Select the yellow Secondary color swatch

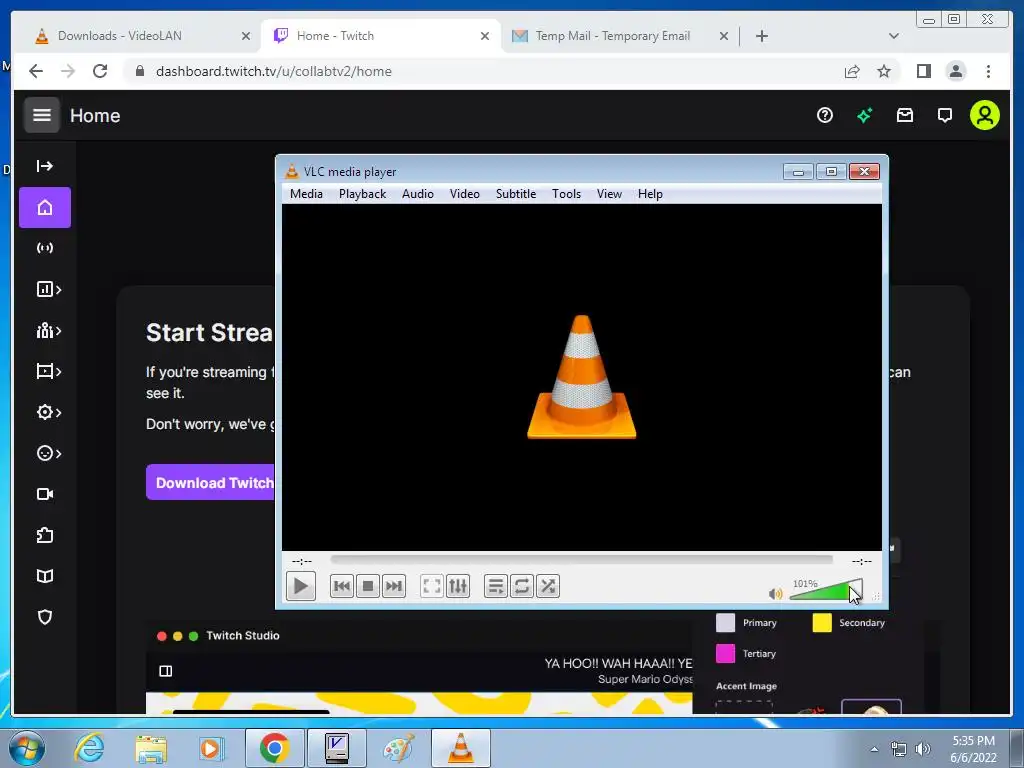click(x=822, y=622)
